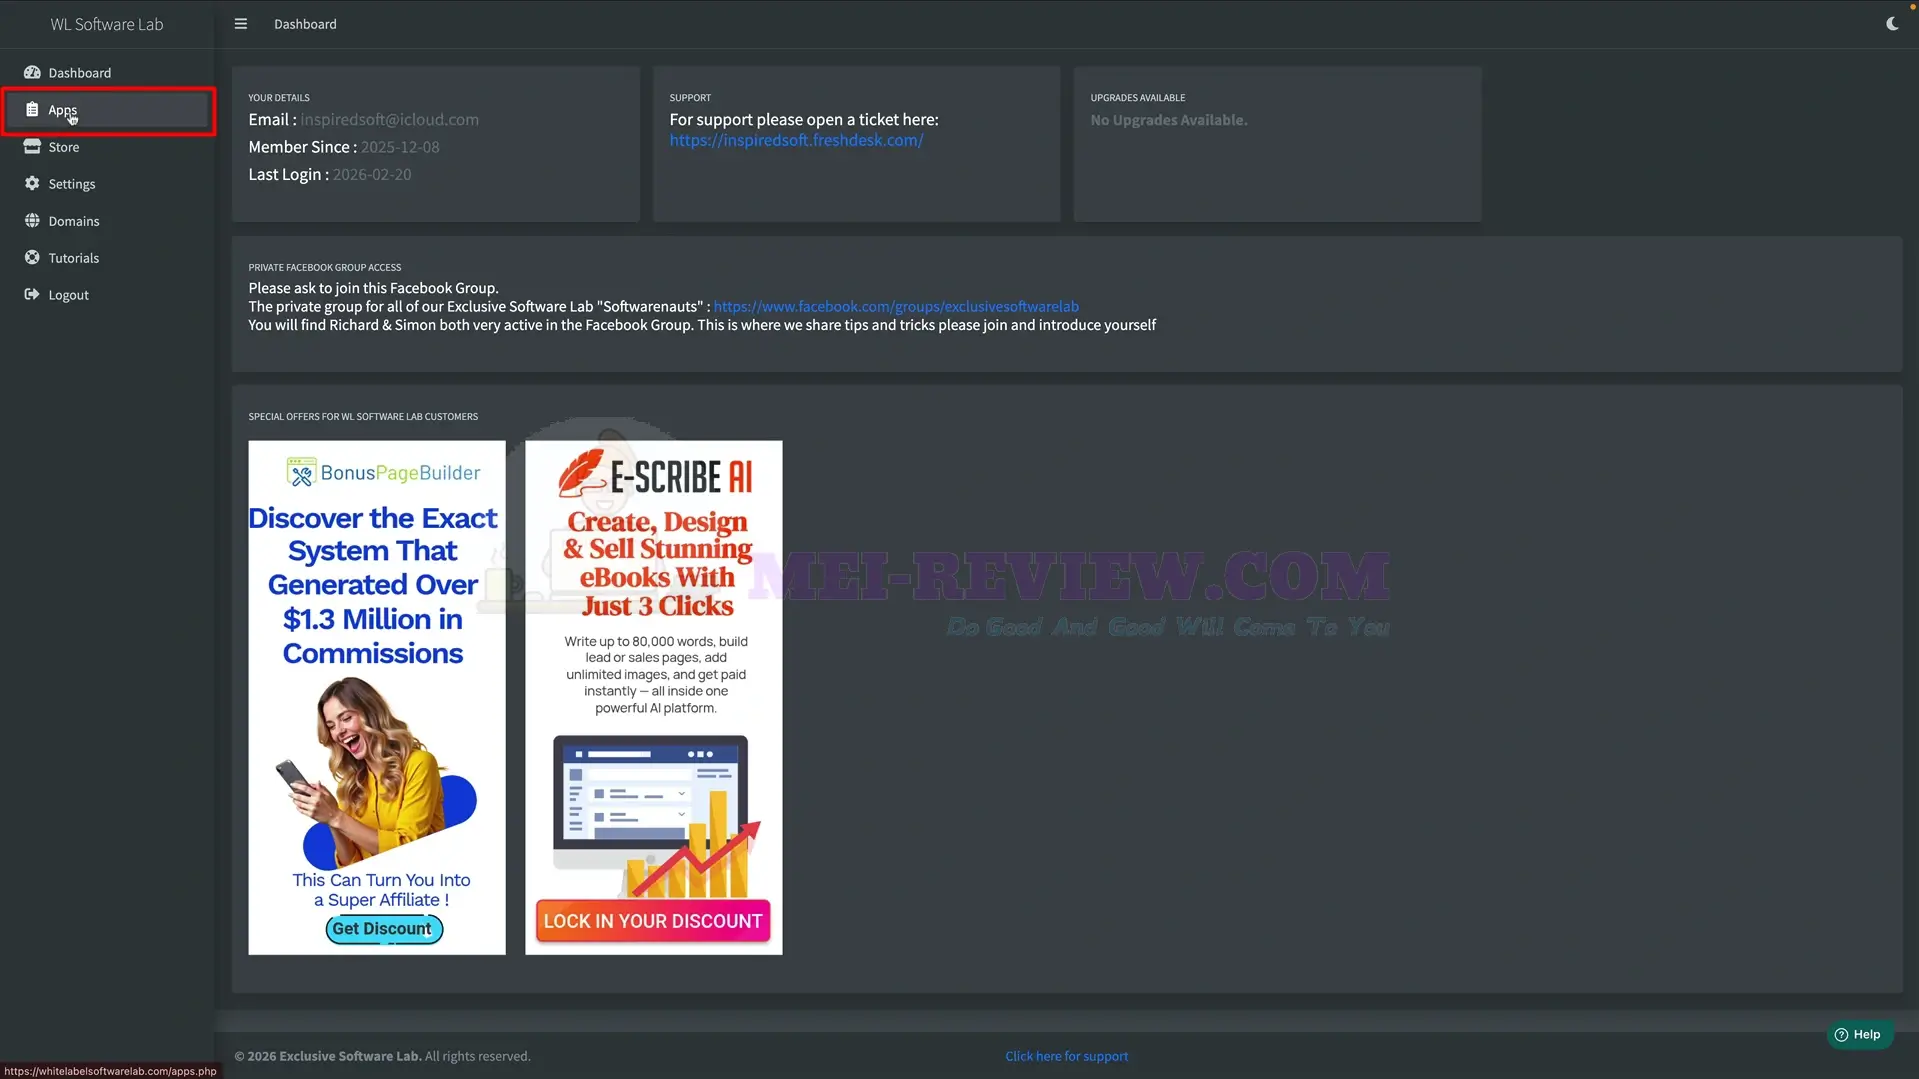Click the 'UPGRADES AVAILABLE' card heading
The height and width of the screenshot is (1079, 1919).
tap(1138, 98)
